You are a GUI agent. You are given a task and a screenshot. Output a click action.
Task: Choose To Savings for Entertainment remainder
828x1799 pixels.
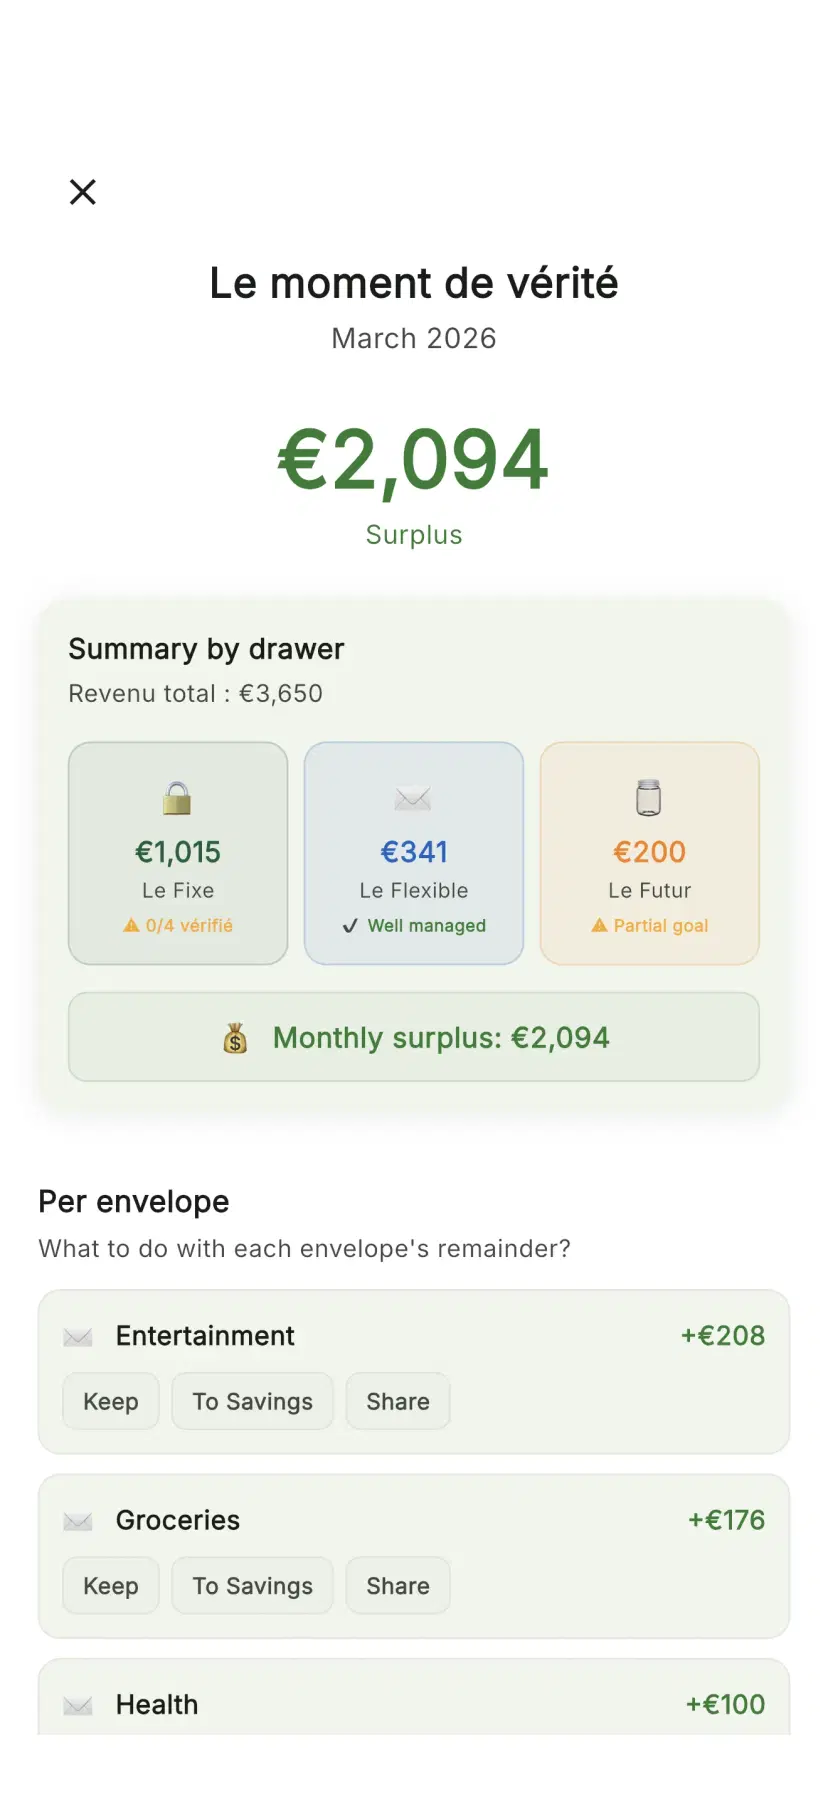pyautogui.click(x=252, y=1401)
